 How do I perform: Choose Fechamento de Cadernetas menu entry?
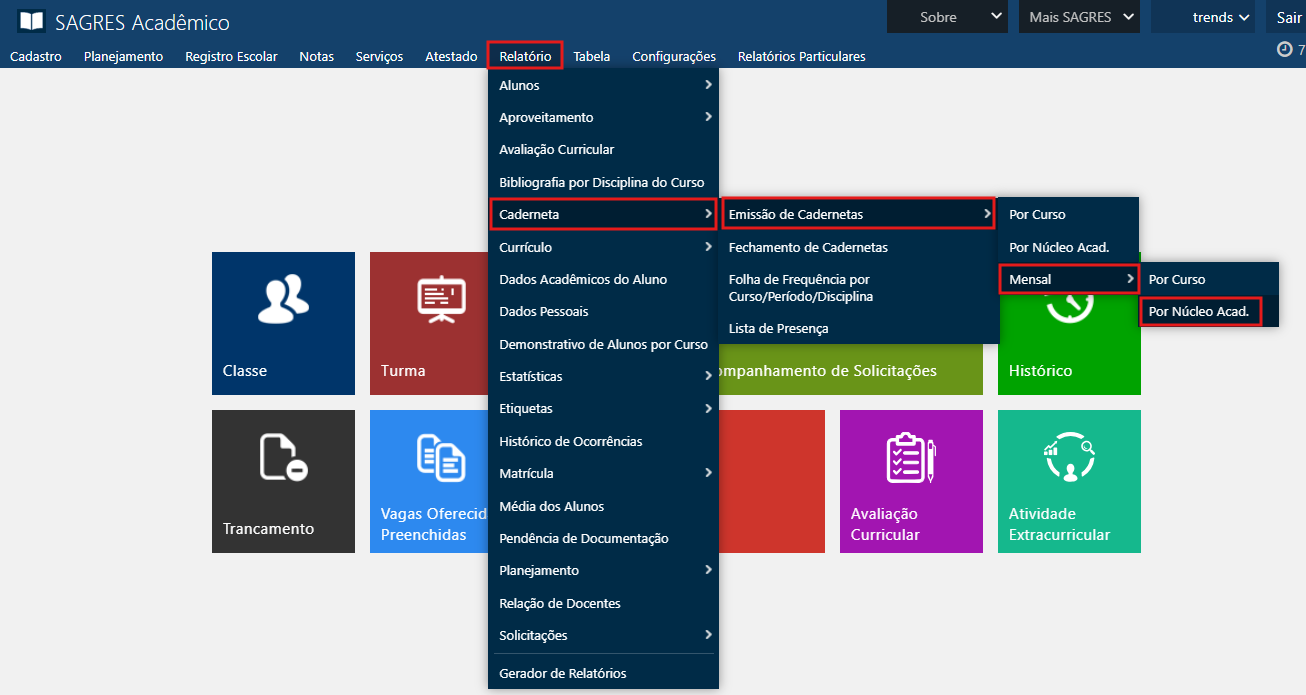click(x=808, y=247)
